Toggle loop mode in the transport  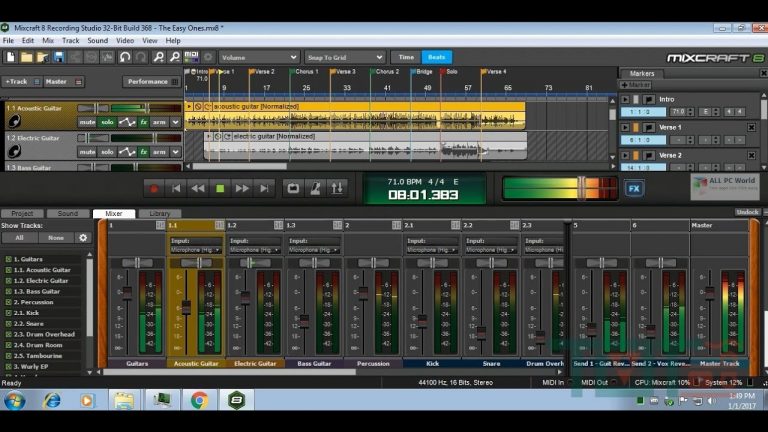click(293, 189)
